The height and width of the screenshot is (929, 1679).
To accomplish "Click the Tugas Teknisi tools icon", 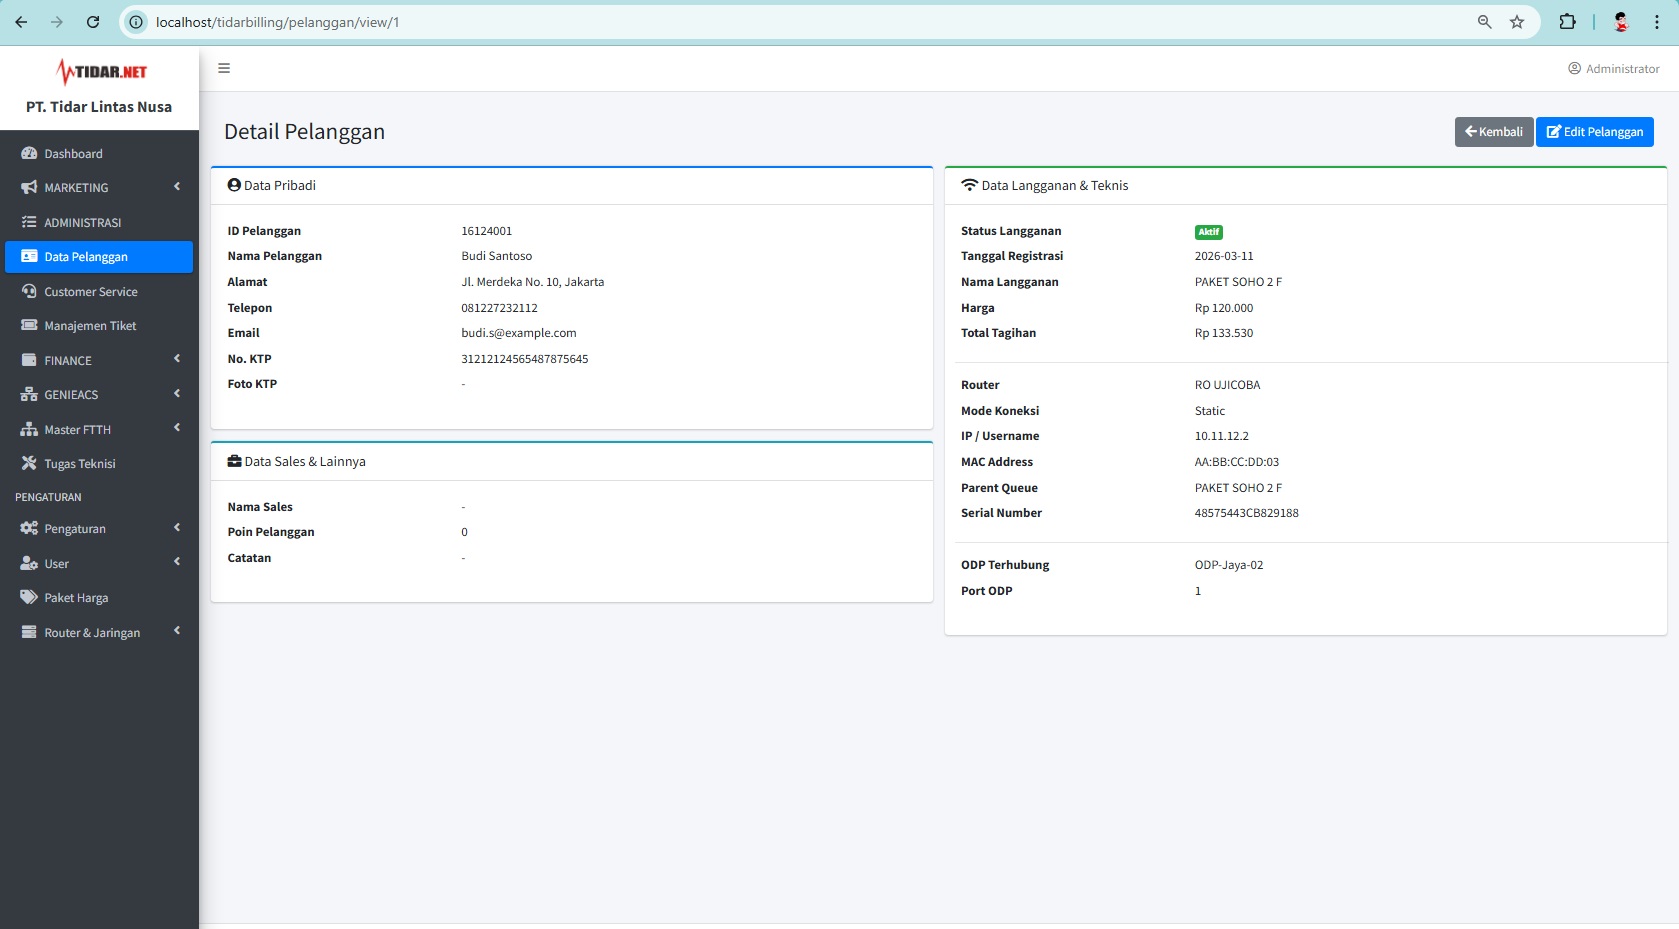I will (29, 463).
